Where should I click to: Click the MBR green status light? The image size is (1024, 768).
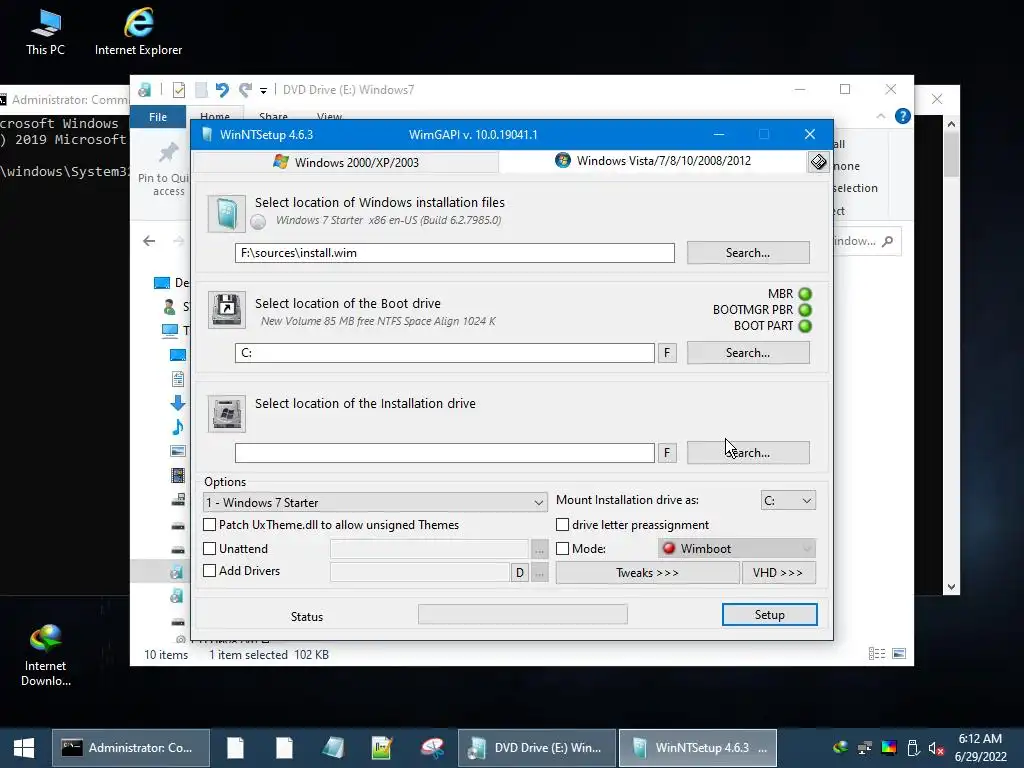[x=805, y=294]
